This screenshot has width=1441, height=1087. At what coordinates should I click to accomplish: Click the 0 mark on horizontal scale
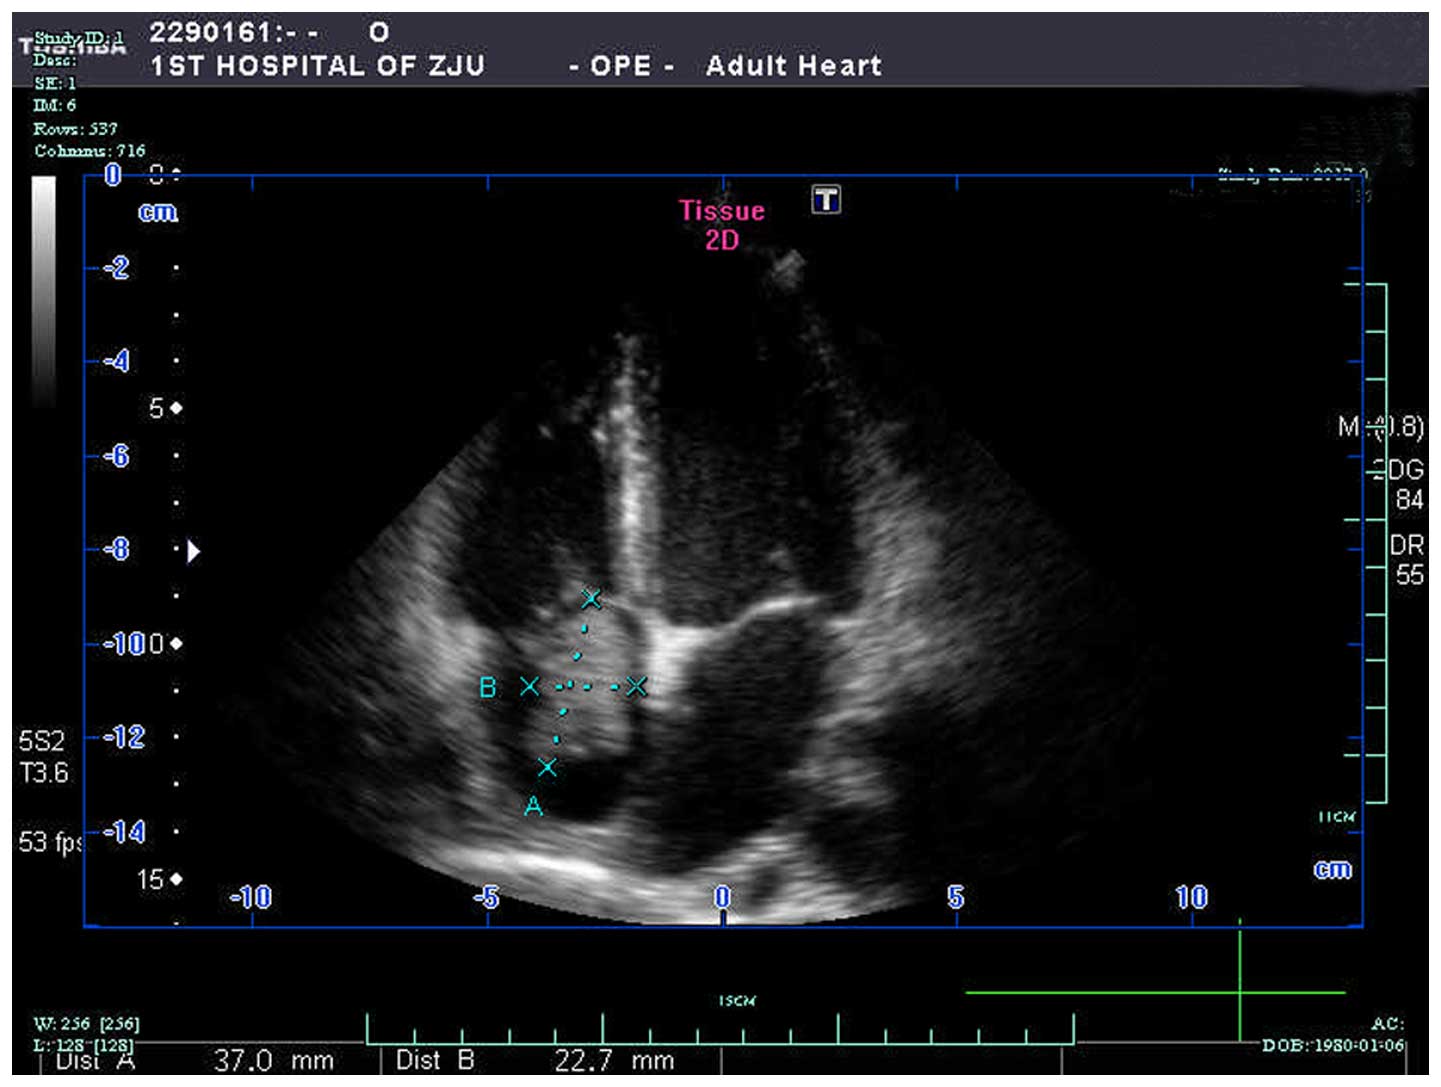722,897
